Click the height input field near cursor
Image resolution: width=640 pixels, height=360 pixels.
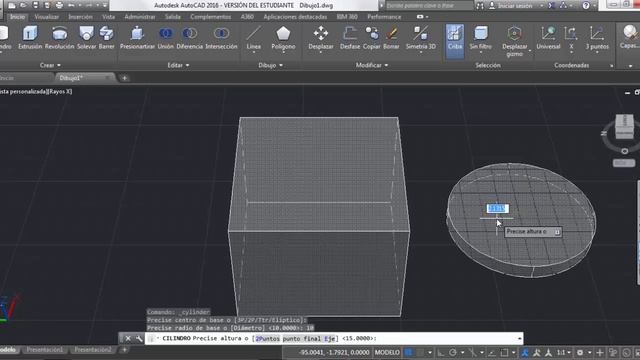coord(498,209)
